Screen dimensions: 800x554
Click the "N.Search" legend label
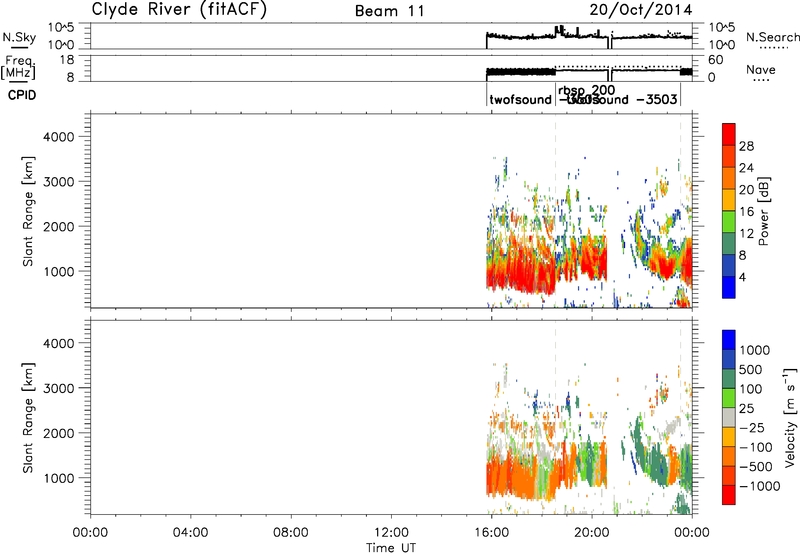tap(772, 37)
